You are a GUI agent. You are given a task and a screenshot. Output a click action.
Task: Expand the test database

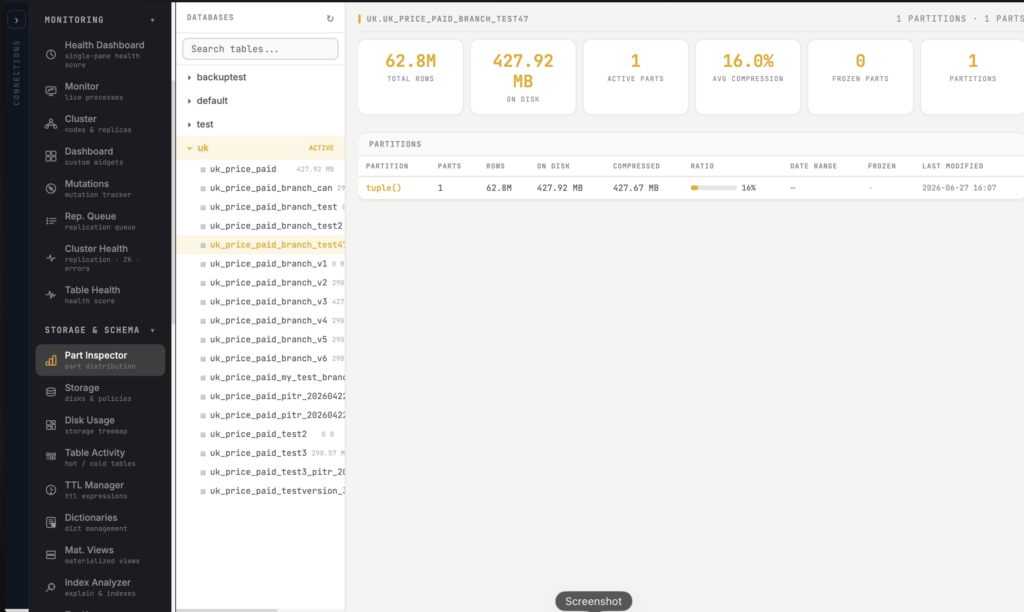[189, 124]
